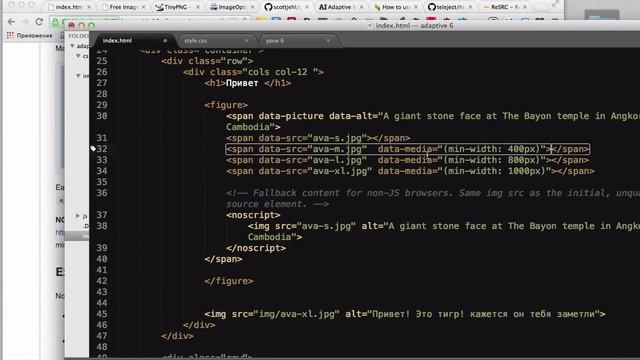Close the style.css editor tab
The image size is (640, 360).
tap(247, 40)
